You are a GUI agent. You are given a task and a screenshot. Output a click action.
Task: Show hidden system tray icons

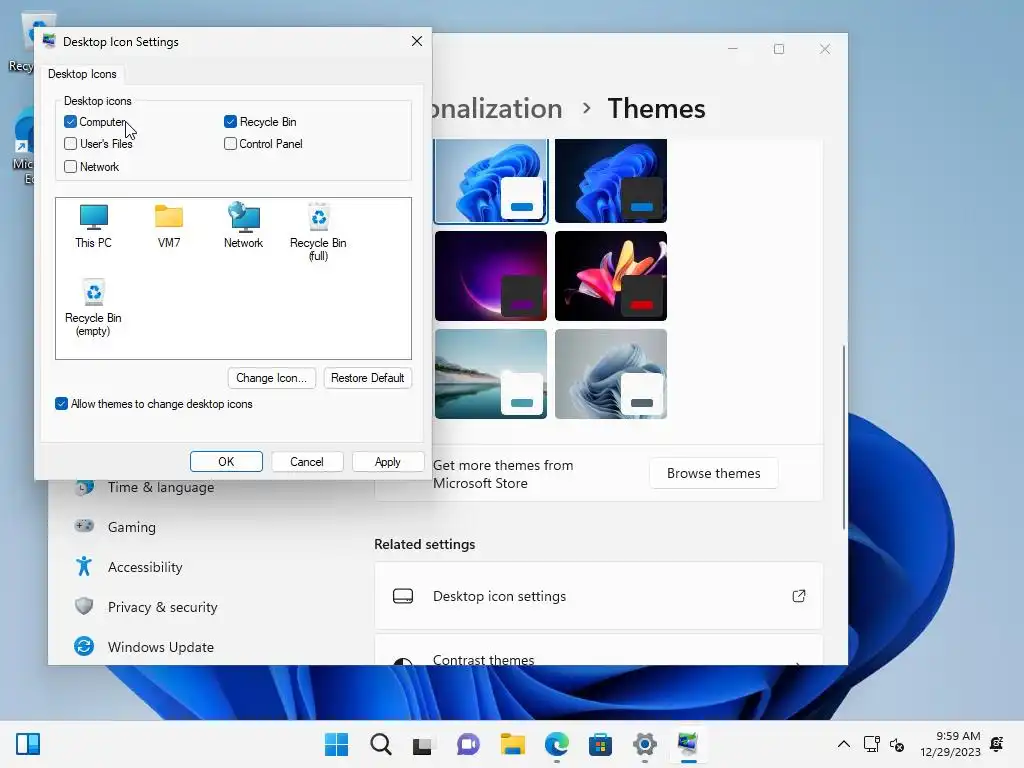(x=844, y=744)
